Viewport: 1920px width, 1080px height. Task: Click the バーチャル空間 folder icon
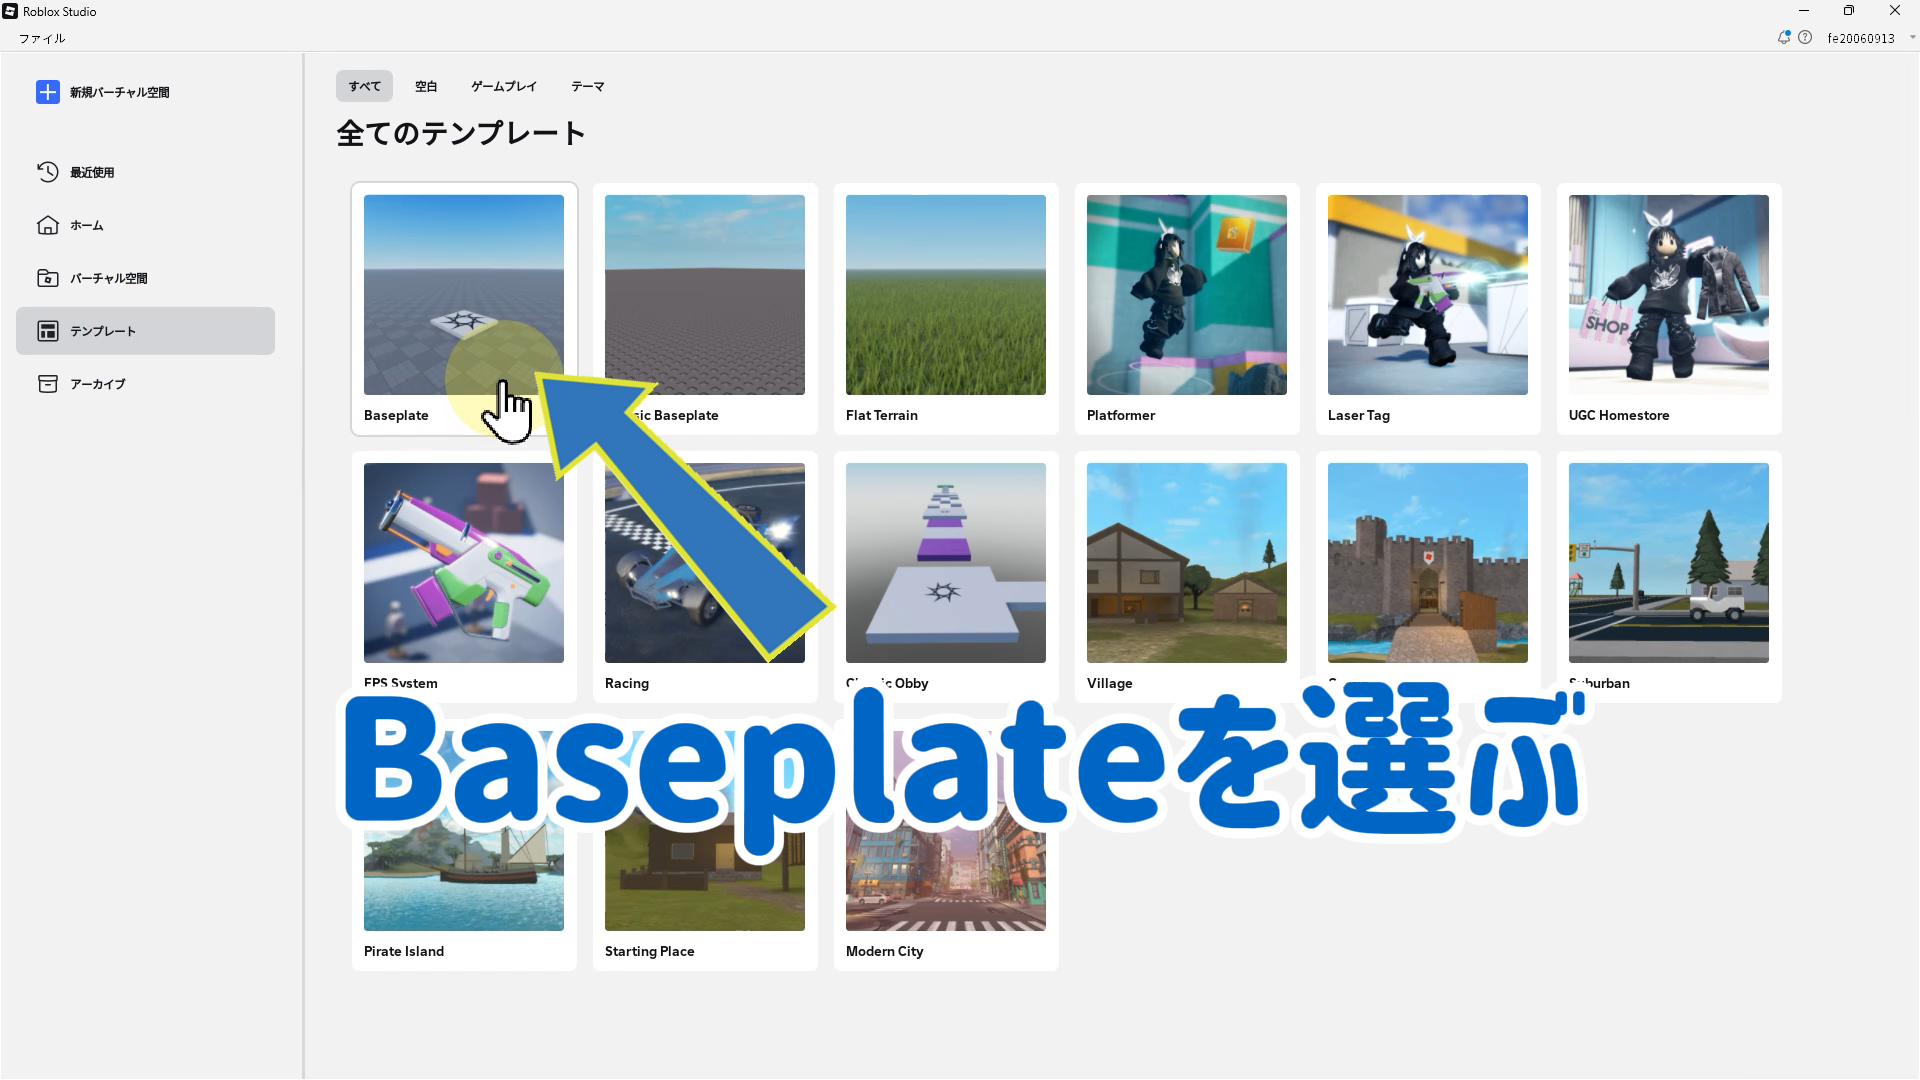point(47,278)
